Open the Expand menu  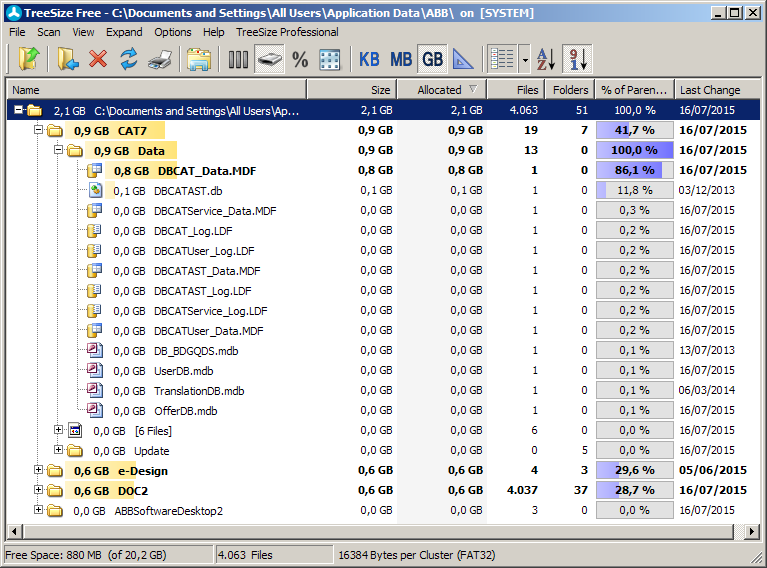pyautogui.click(x=124, y=32)
